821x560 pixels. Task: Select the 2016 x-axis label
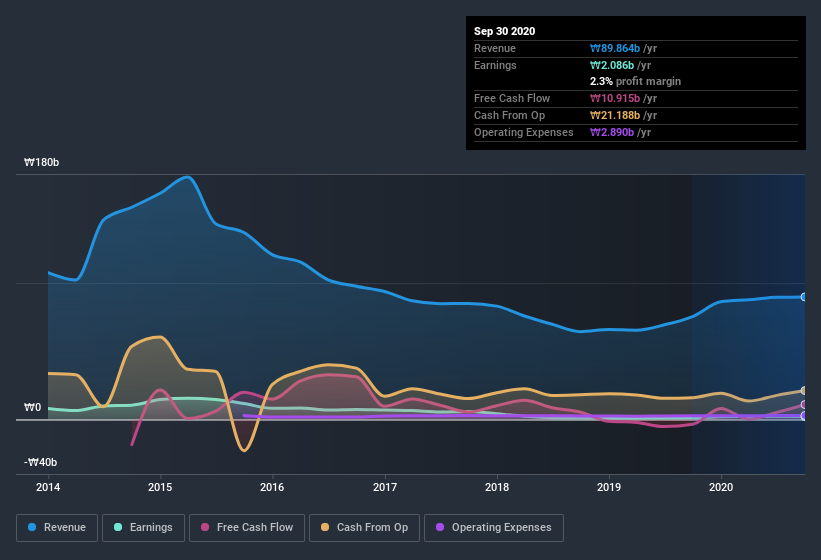[272, 487]
